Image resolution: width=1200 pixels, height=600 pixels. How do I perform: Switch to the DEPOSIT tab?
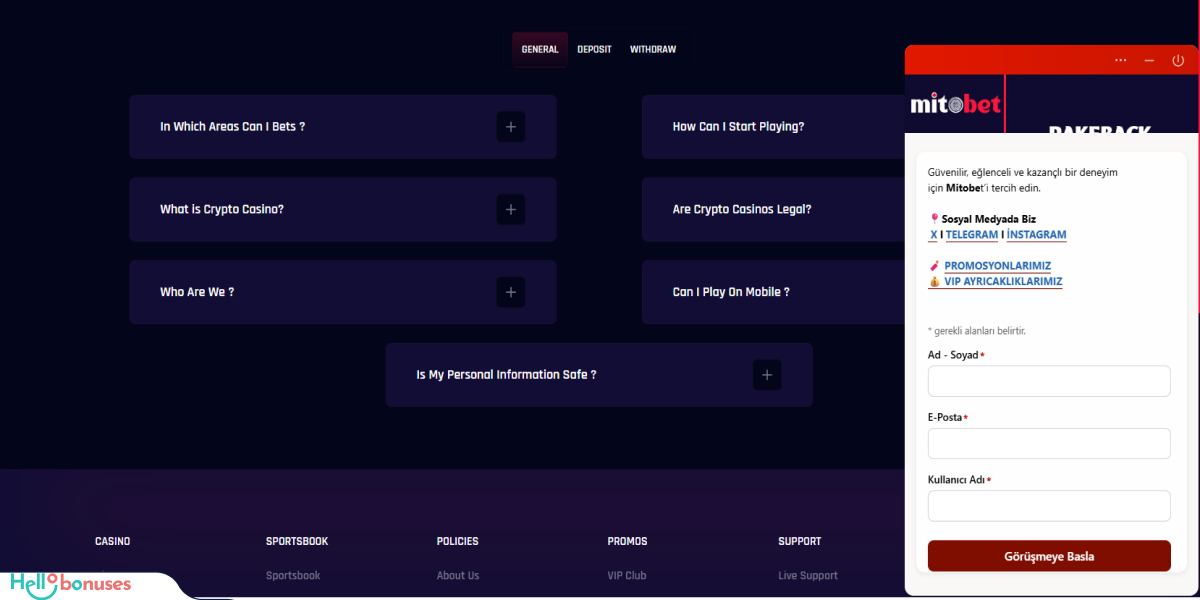tap(594, 49)
